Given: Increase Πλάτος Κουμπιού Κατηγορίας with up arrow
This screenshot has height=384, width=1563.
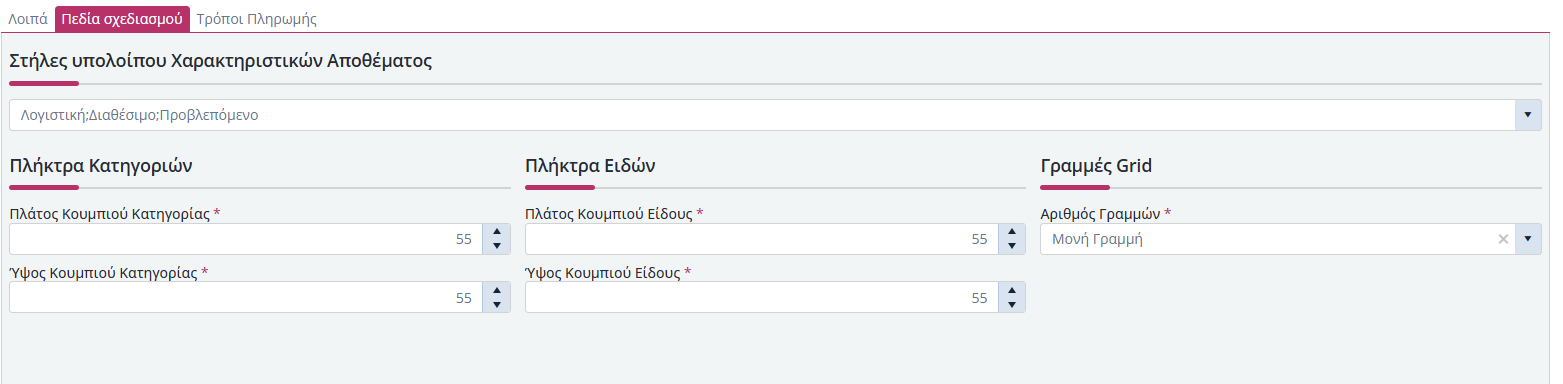Looking at the screenshot, I should click(497, 232).
